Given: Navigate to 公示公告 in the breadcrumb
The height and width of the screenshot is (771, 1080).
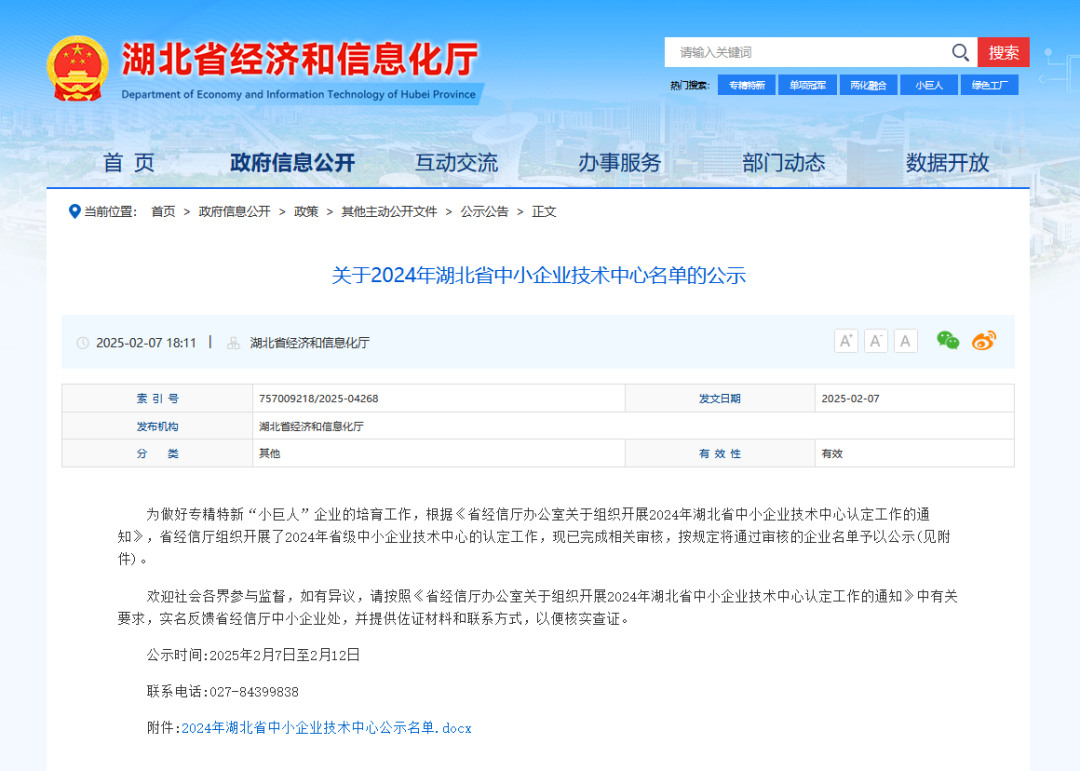Looking at the screenshot, I should (x=484, y=211).
